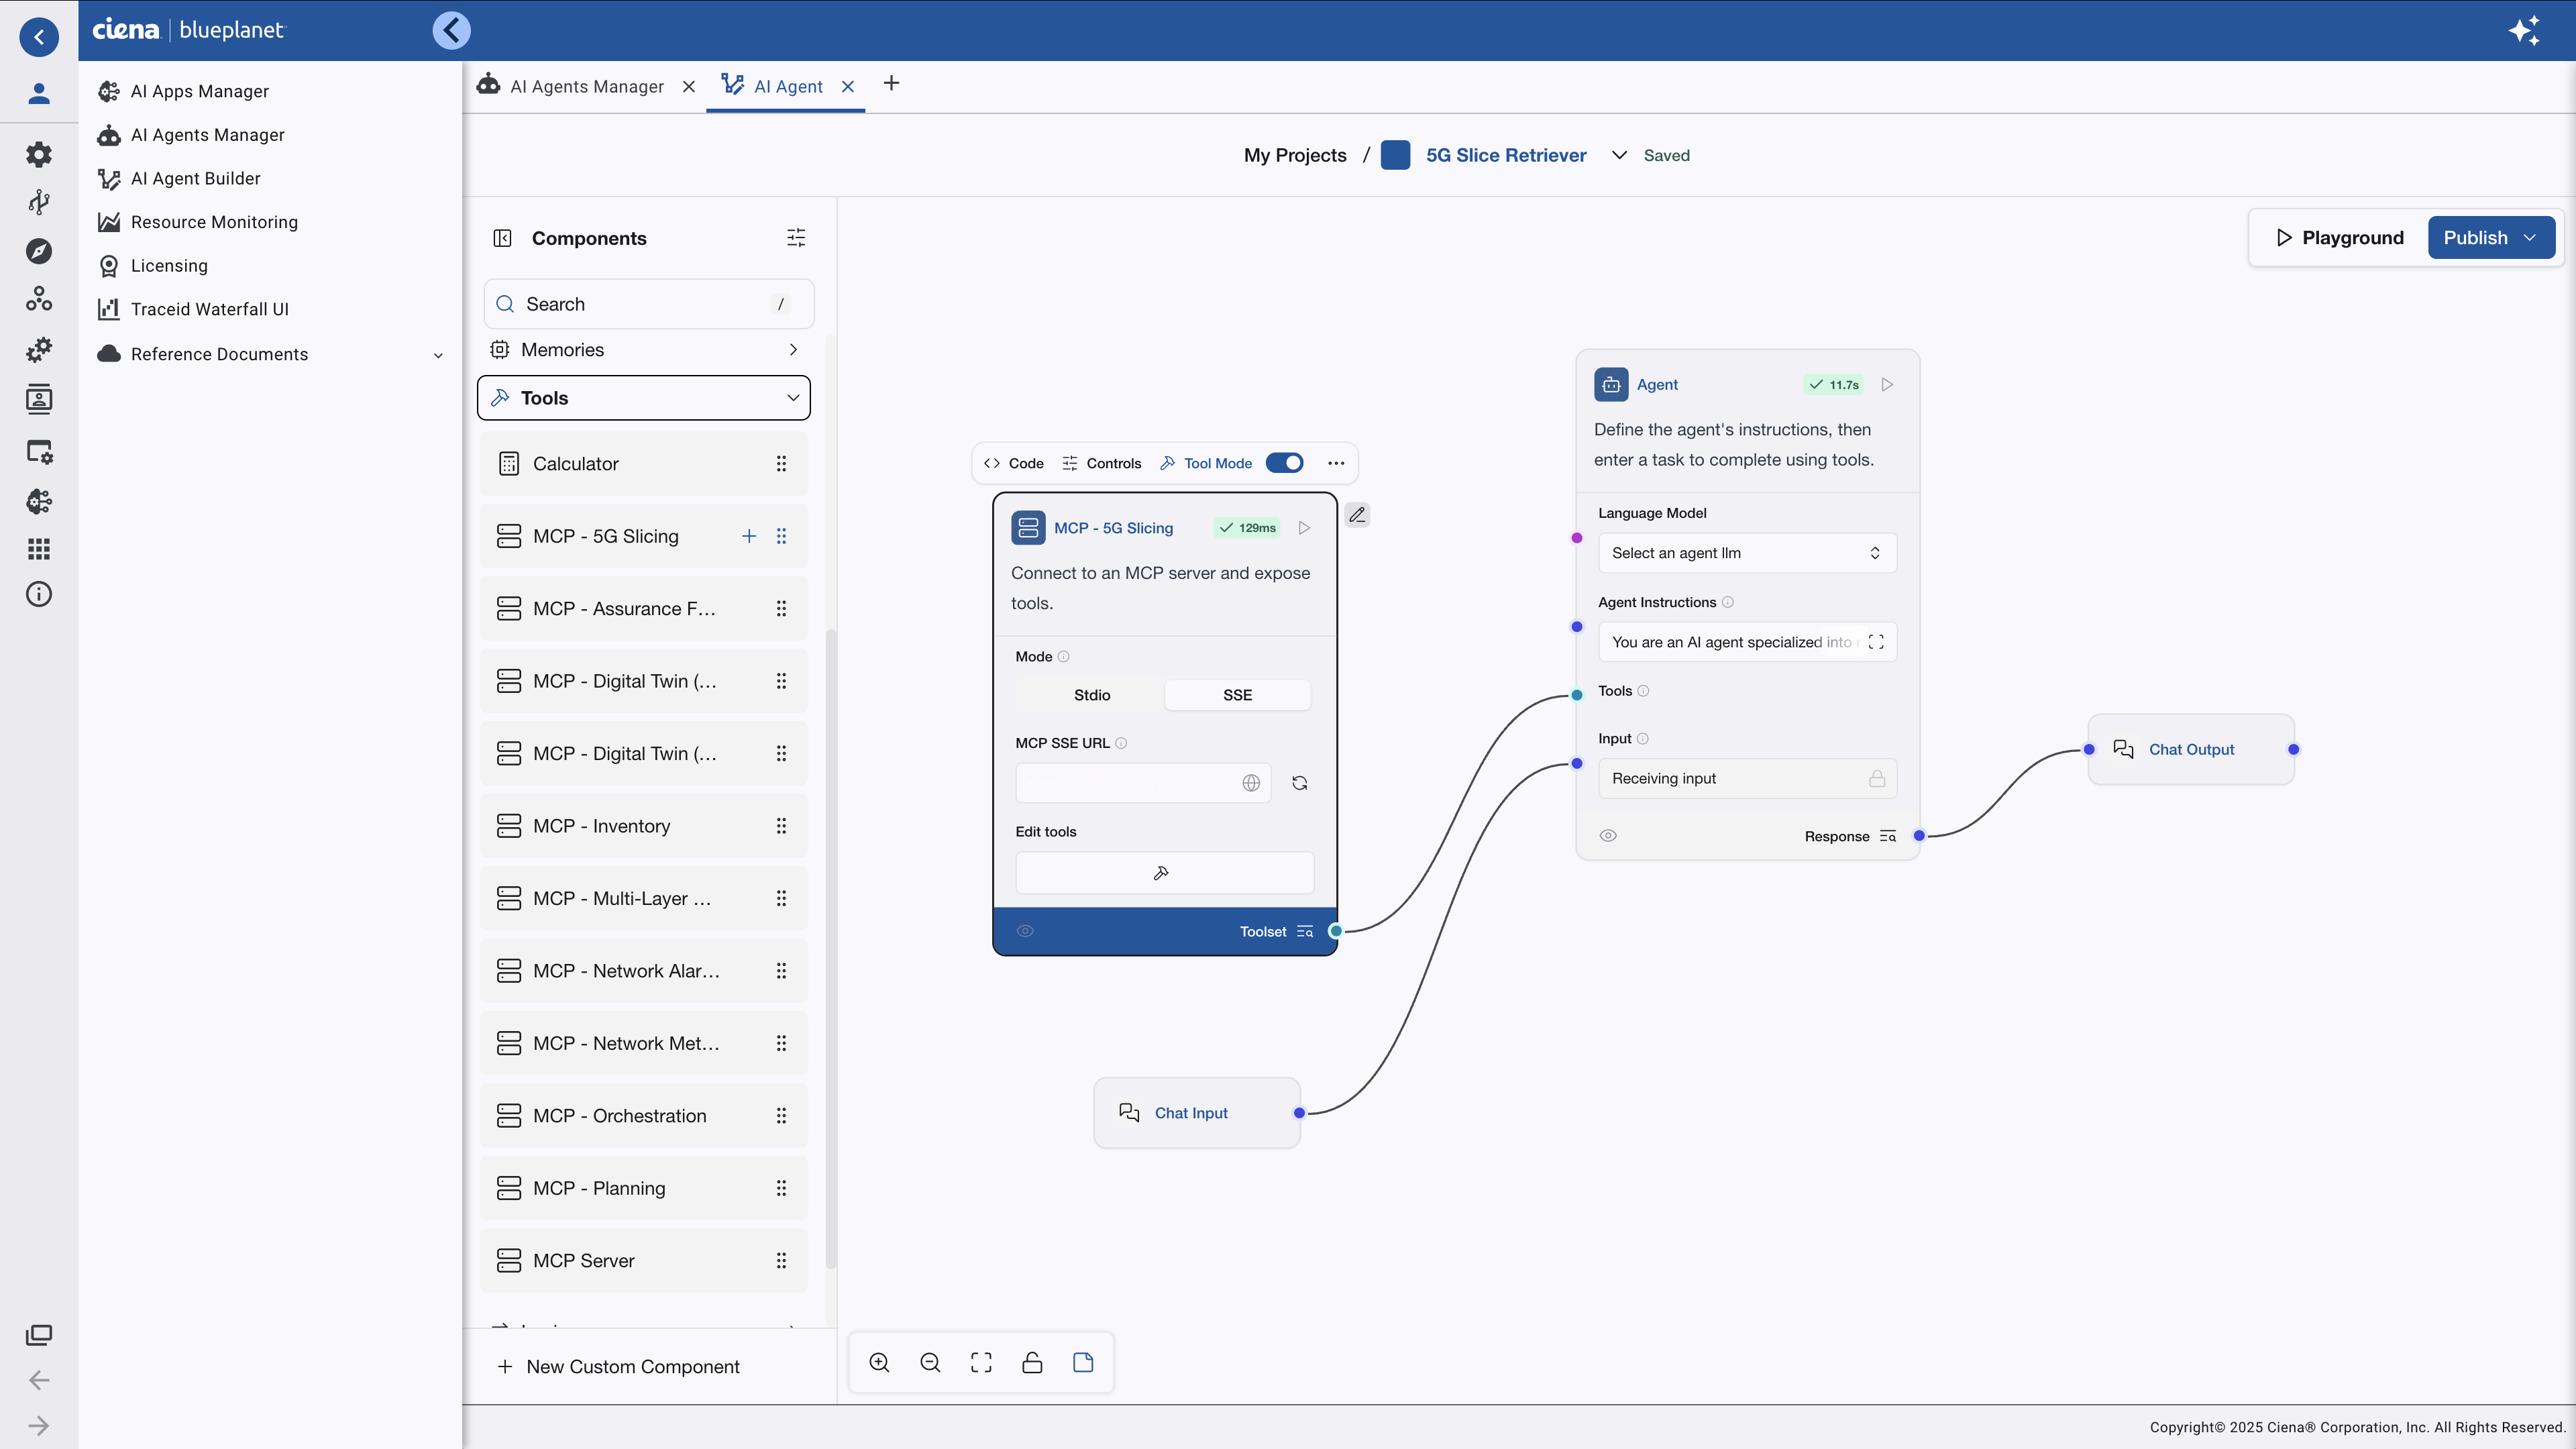Click the blue project color swatch

pyautogui.click(x=1395, y=155)
